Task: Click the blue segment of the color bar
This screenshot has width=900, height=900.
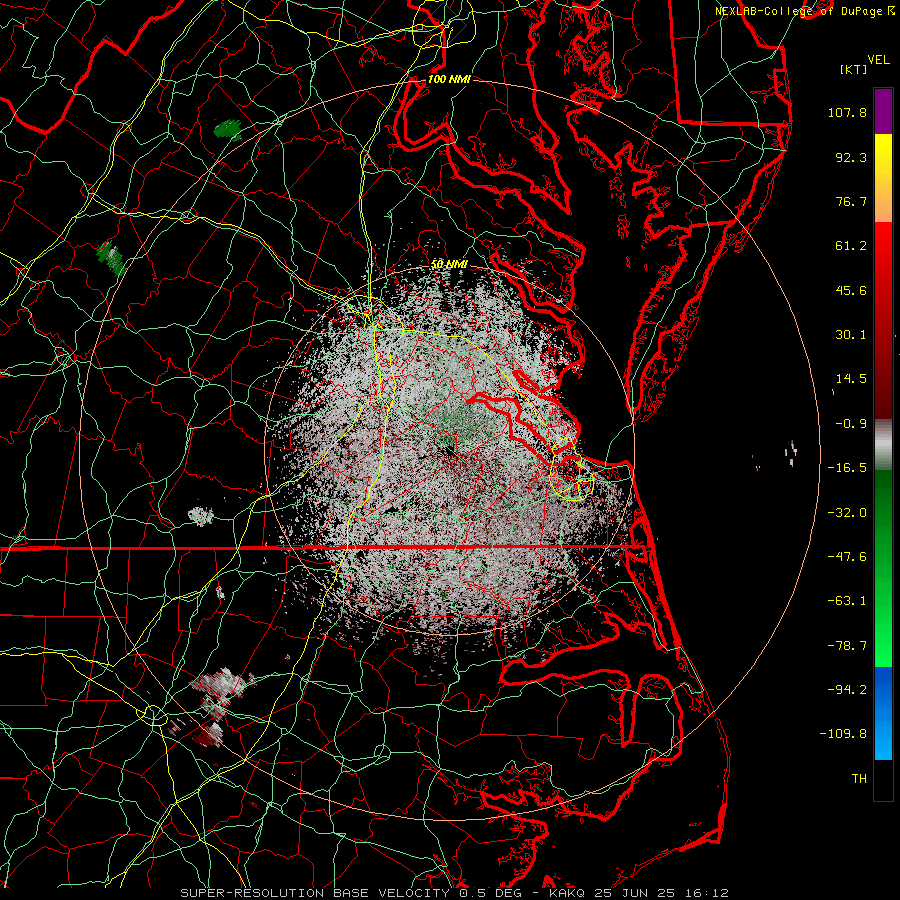Action: [x=883, y=713]
